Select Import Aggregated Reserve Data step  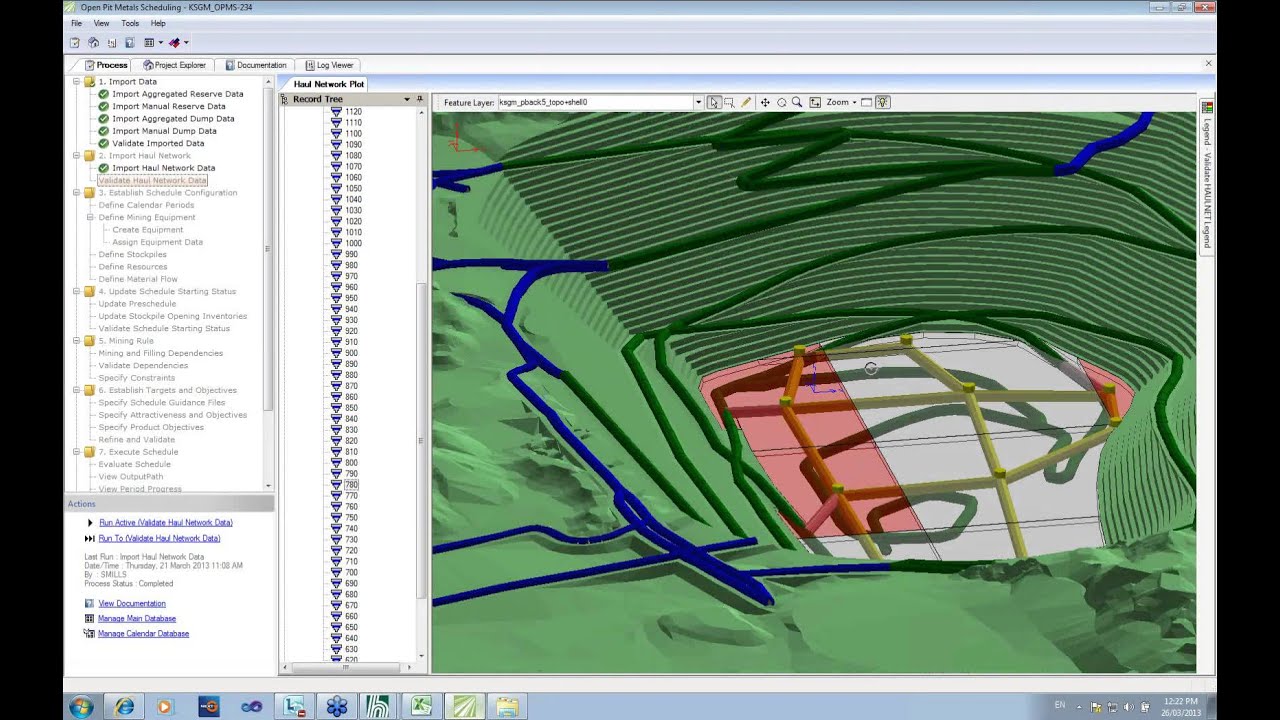[177, 94]
